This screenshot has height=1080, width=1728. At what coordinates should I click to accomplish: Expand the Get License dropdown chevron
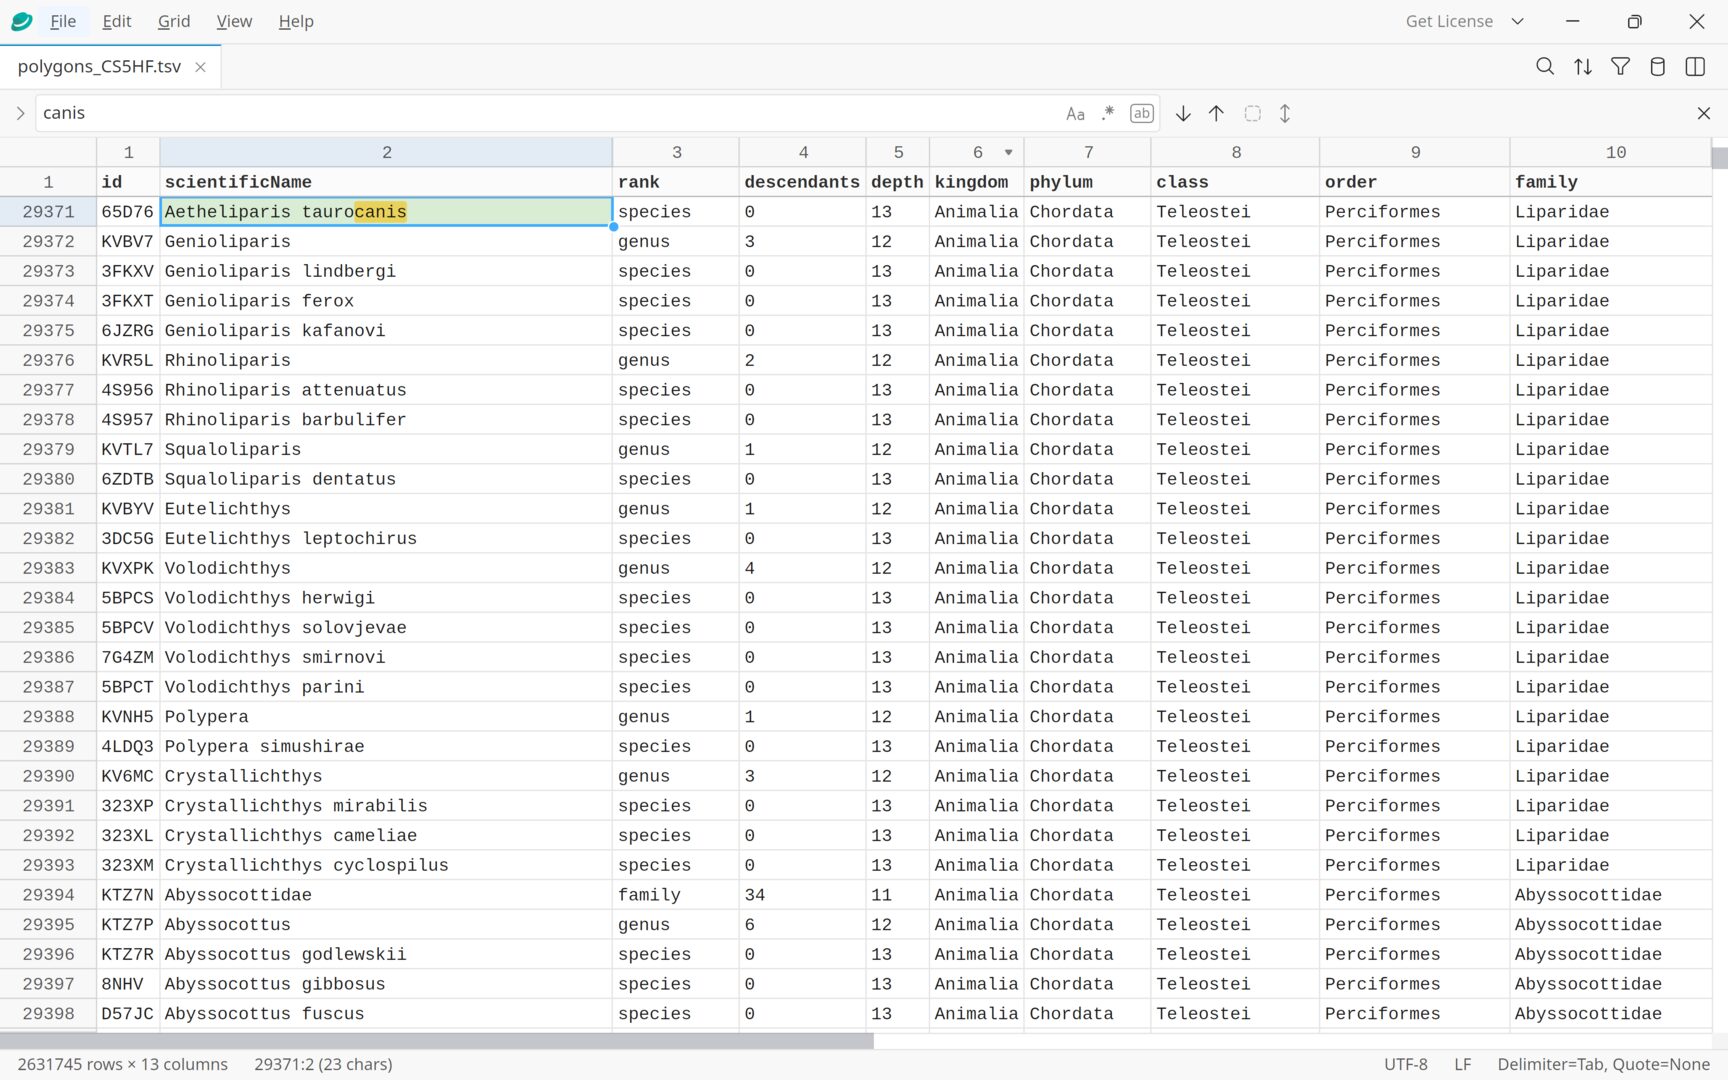(x=1517, y=21)
